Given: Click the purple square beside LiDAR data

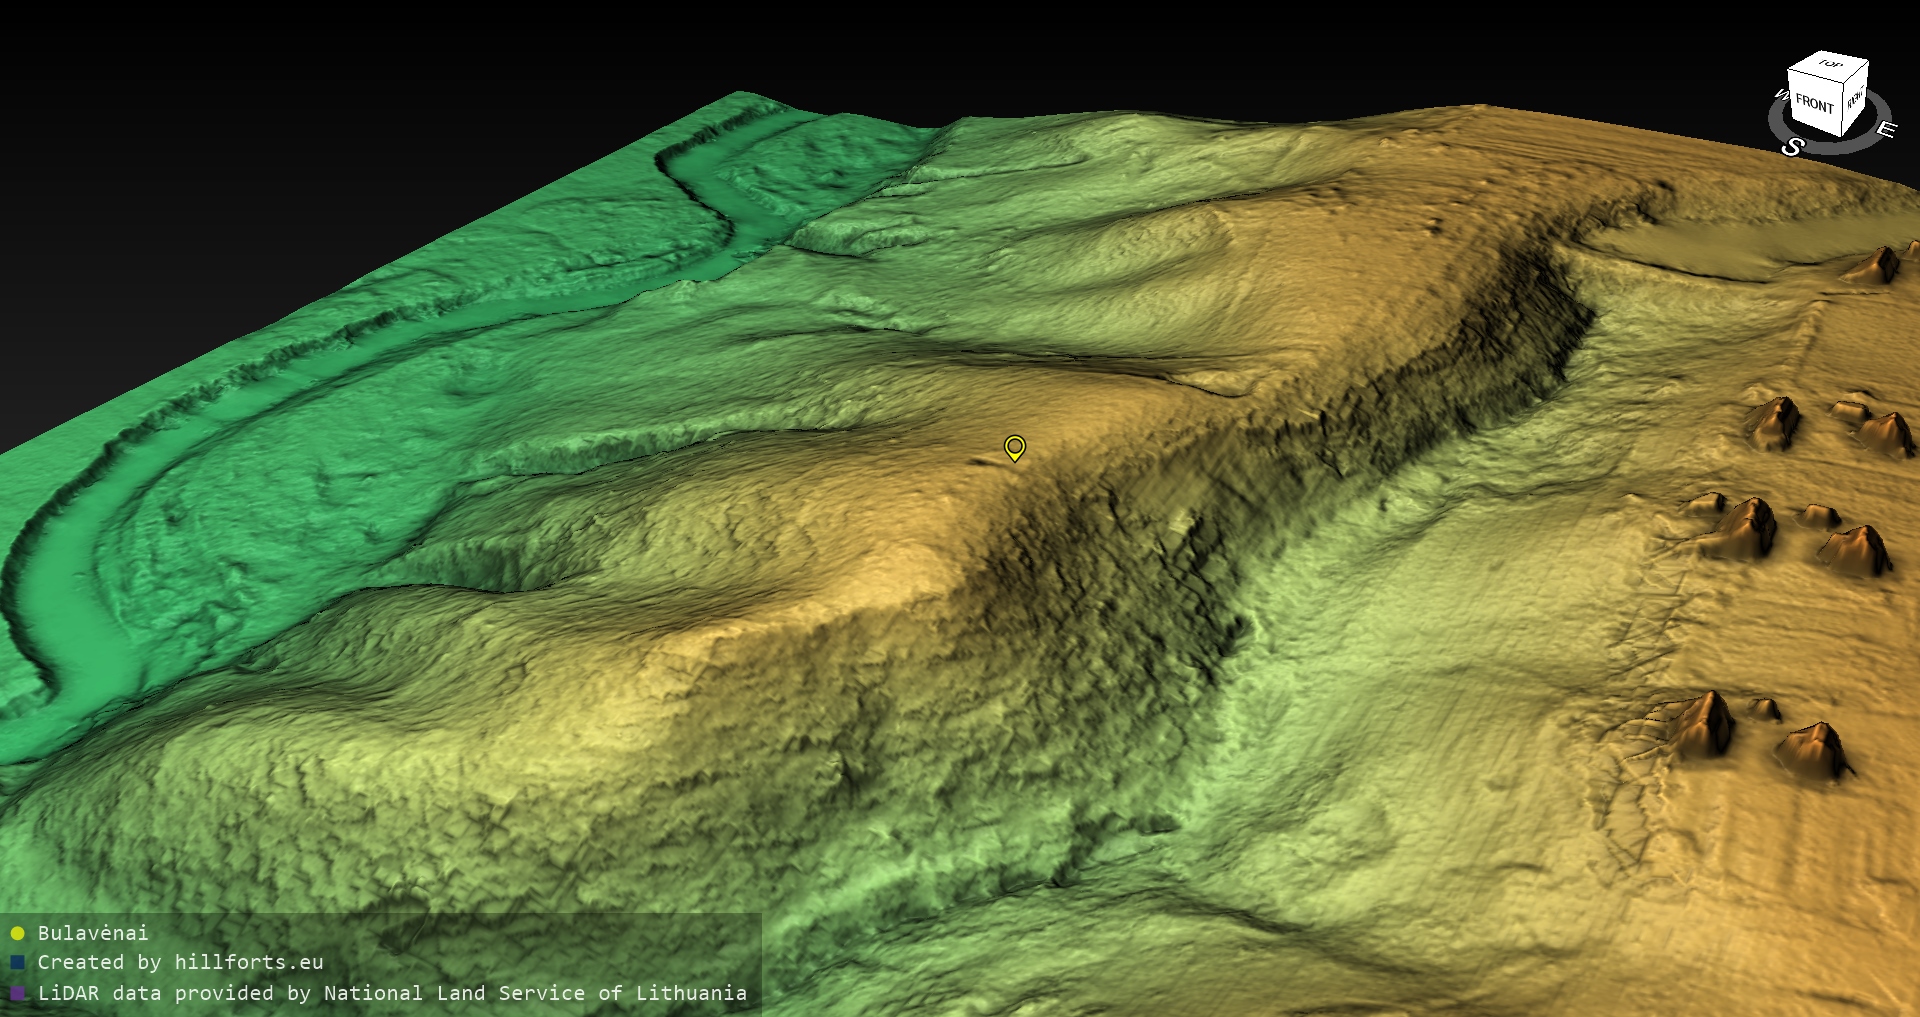Looking at the screenshot, I should pyautogui.click(x=17, y=993).
